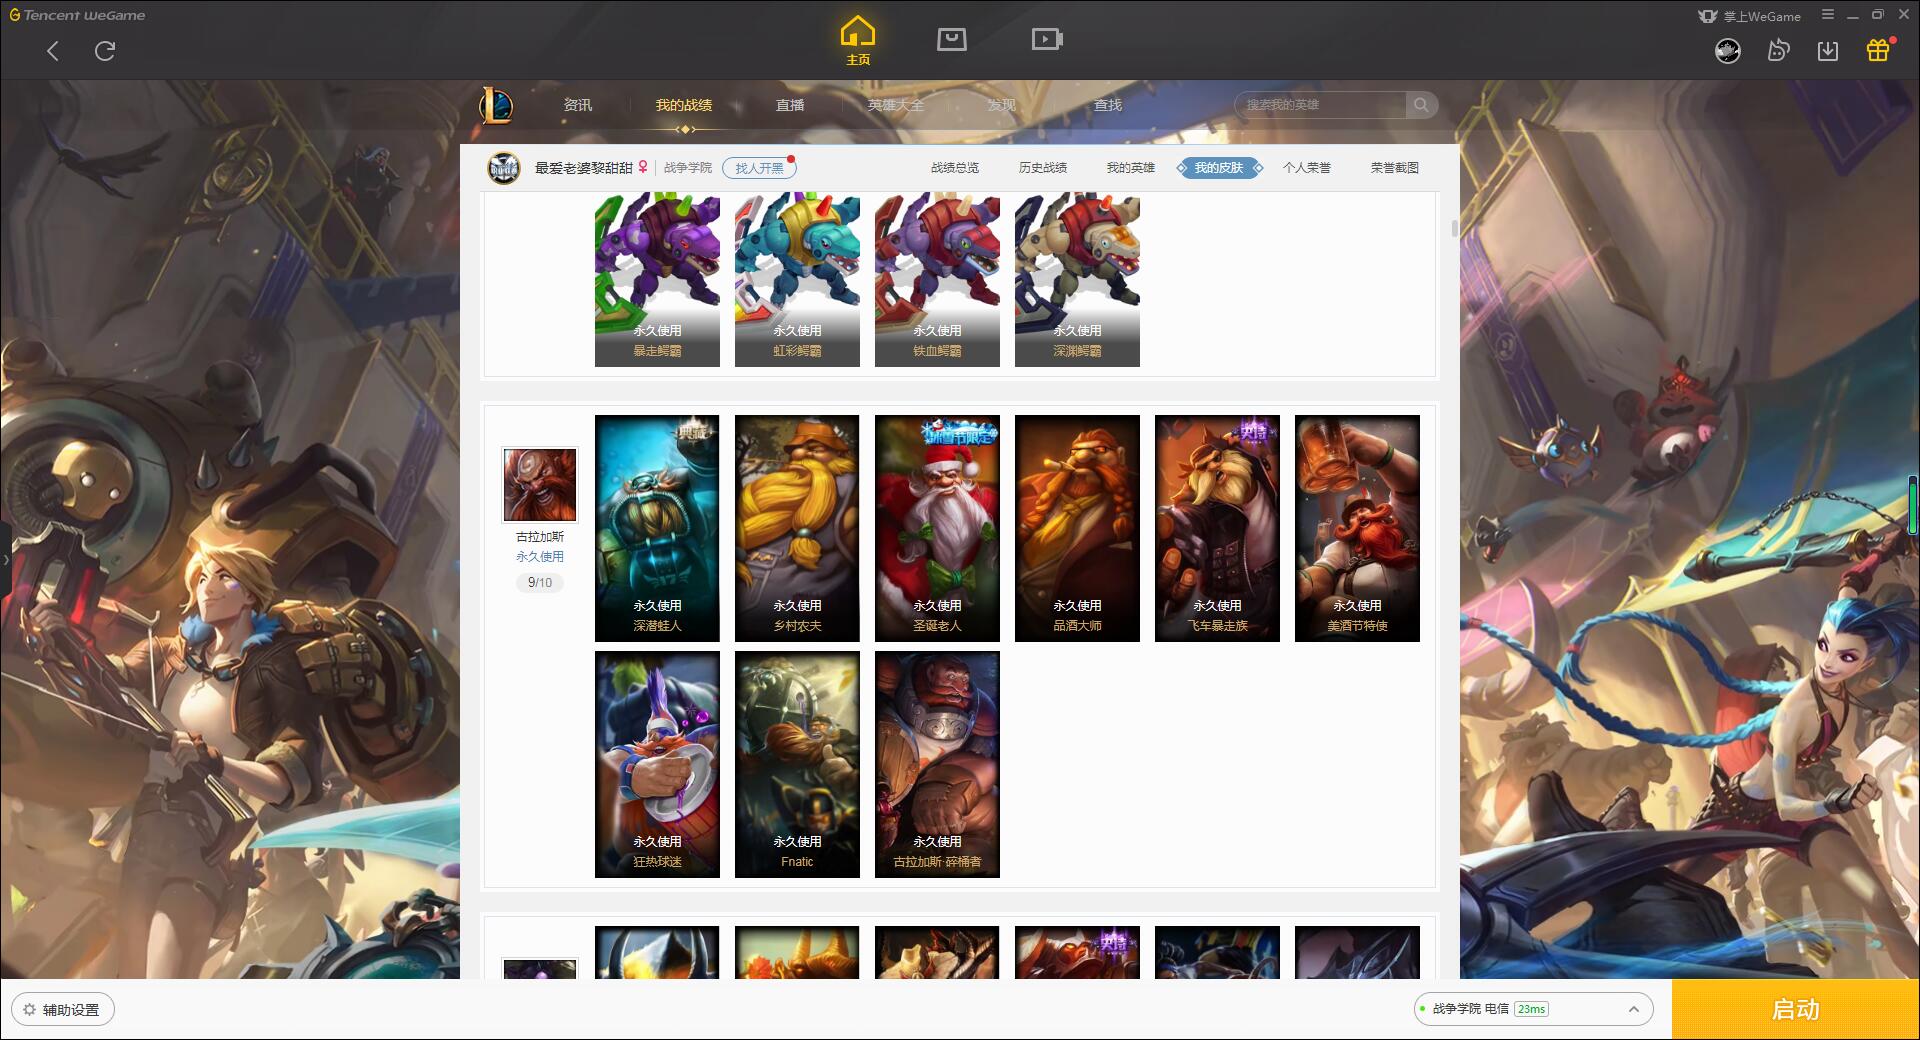
Task: Select the 我的皮肤 sub-tab
Action: pos(1219,168)
